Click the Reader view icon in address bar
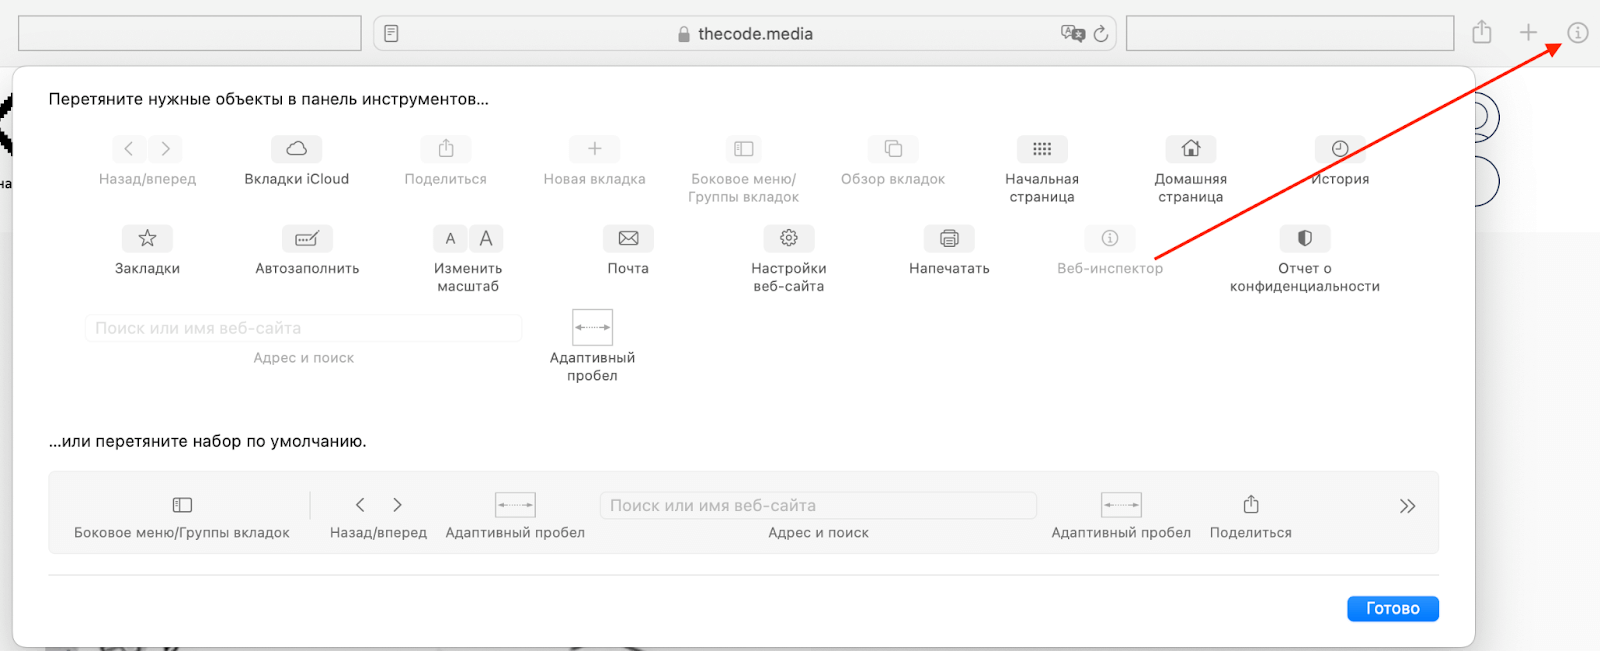This screenshot has height=651, width=1600. coord(391,34)
